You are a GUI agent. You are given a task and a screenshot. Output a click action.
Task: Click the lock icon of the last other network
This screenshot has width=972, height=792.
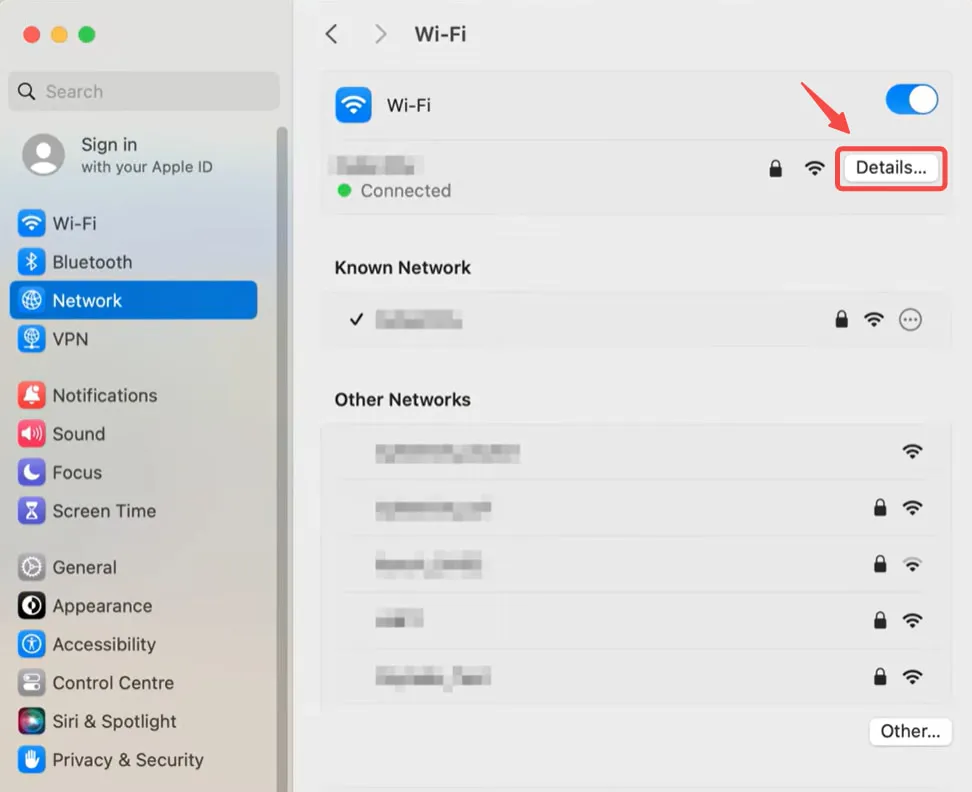(x=880, y=676)
